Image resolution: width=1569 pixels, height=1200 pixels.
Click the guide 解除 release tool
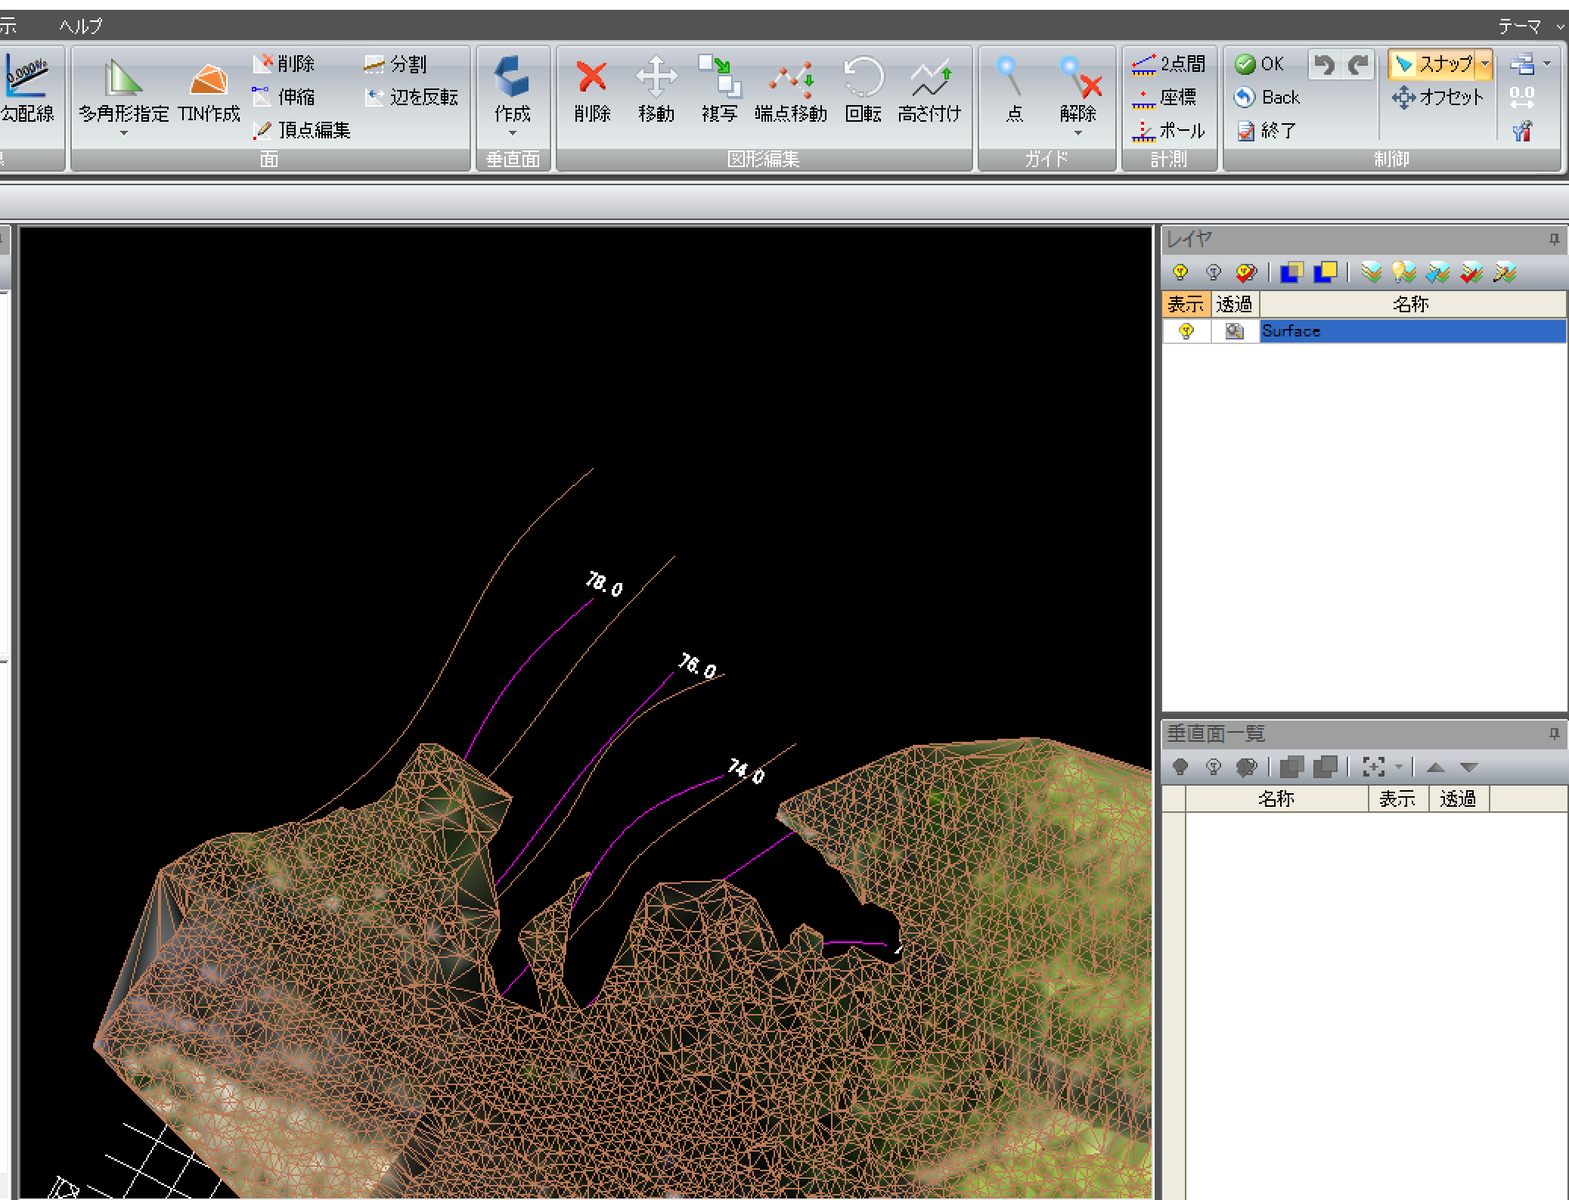[1078, 90]
